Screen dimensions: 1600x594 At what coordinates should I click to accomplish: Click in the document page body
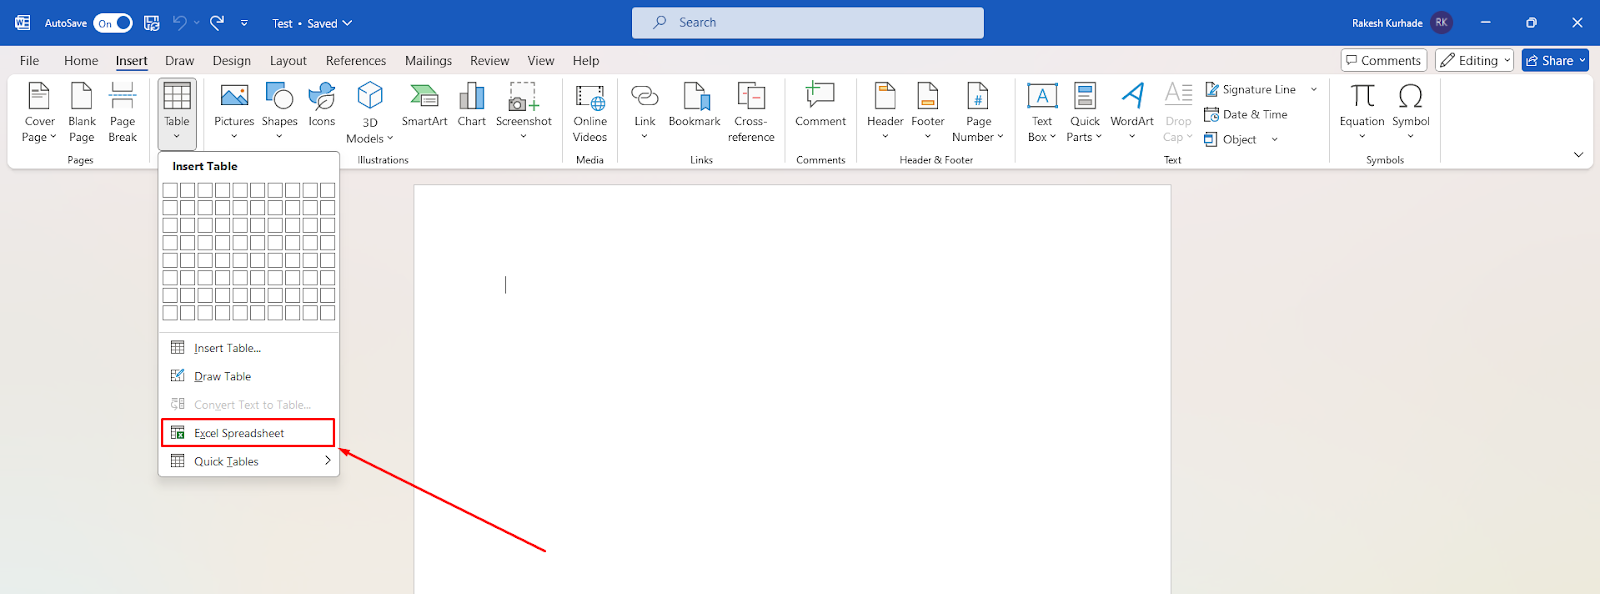[x=792, y=390]
